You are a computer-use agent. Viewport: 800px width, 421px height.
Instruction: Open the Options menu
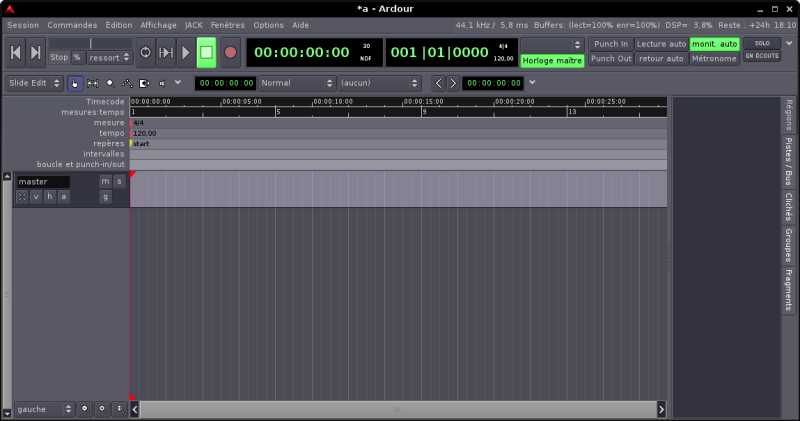(x=268, y=25)
